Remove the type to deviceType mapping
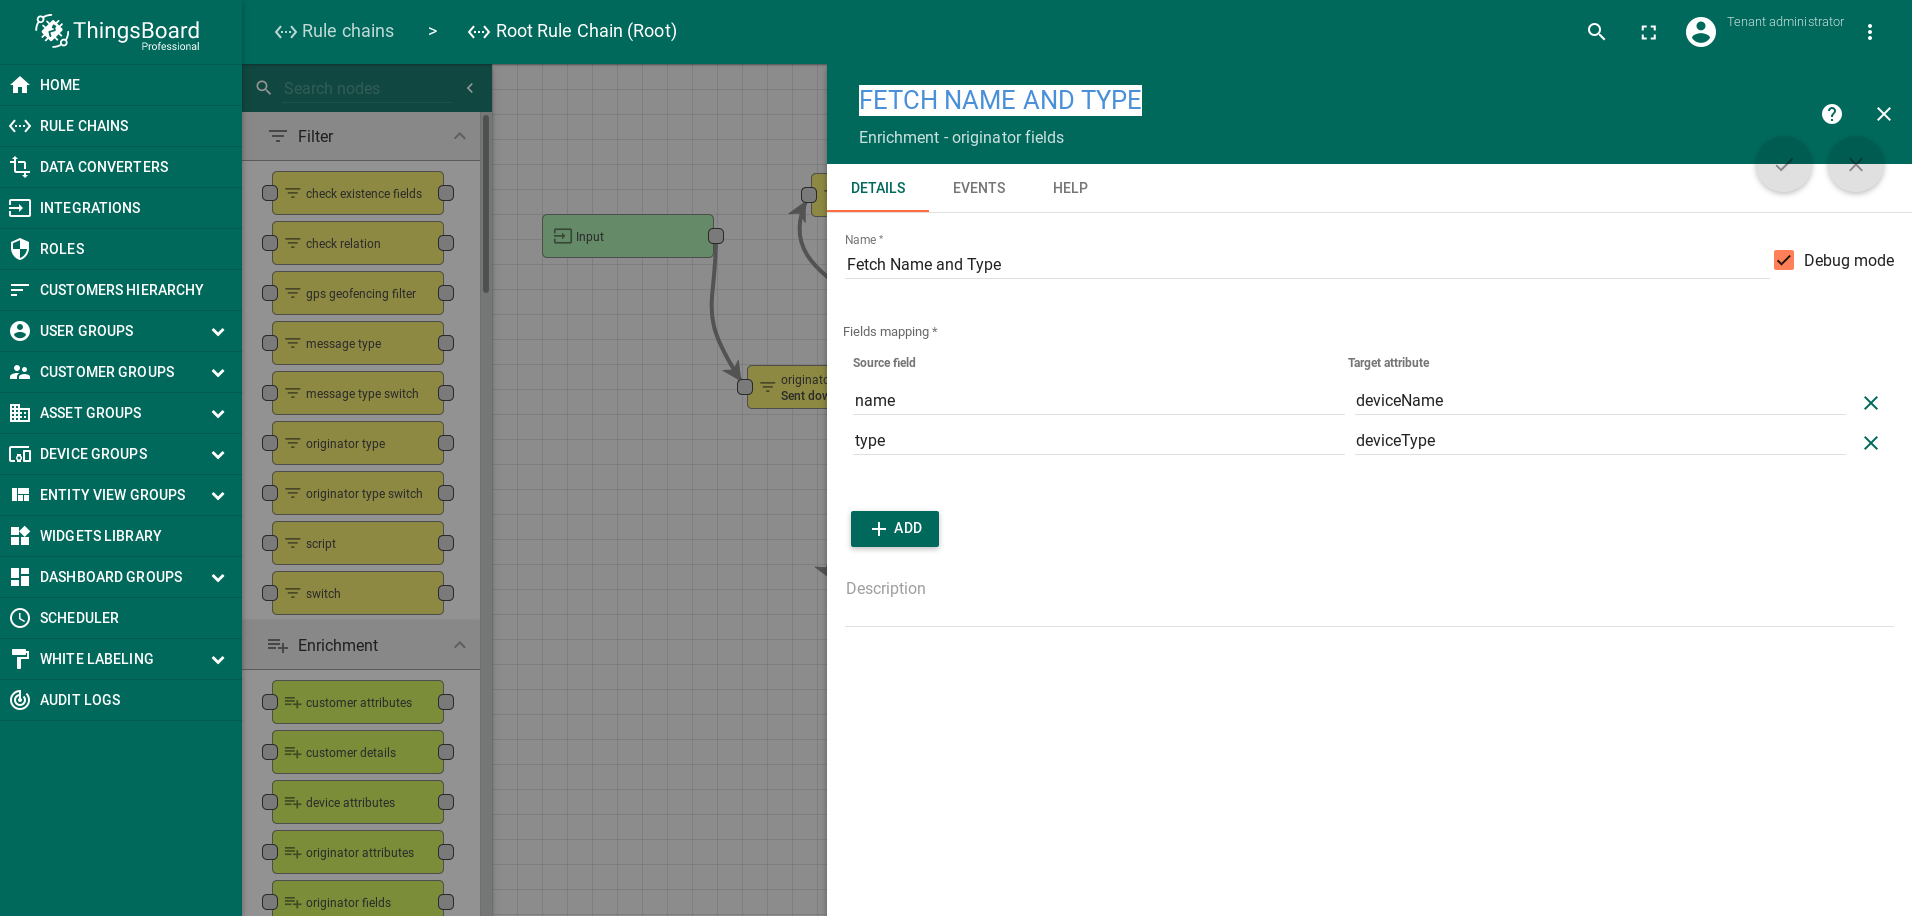 click(1871, 443)
